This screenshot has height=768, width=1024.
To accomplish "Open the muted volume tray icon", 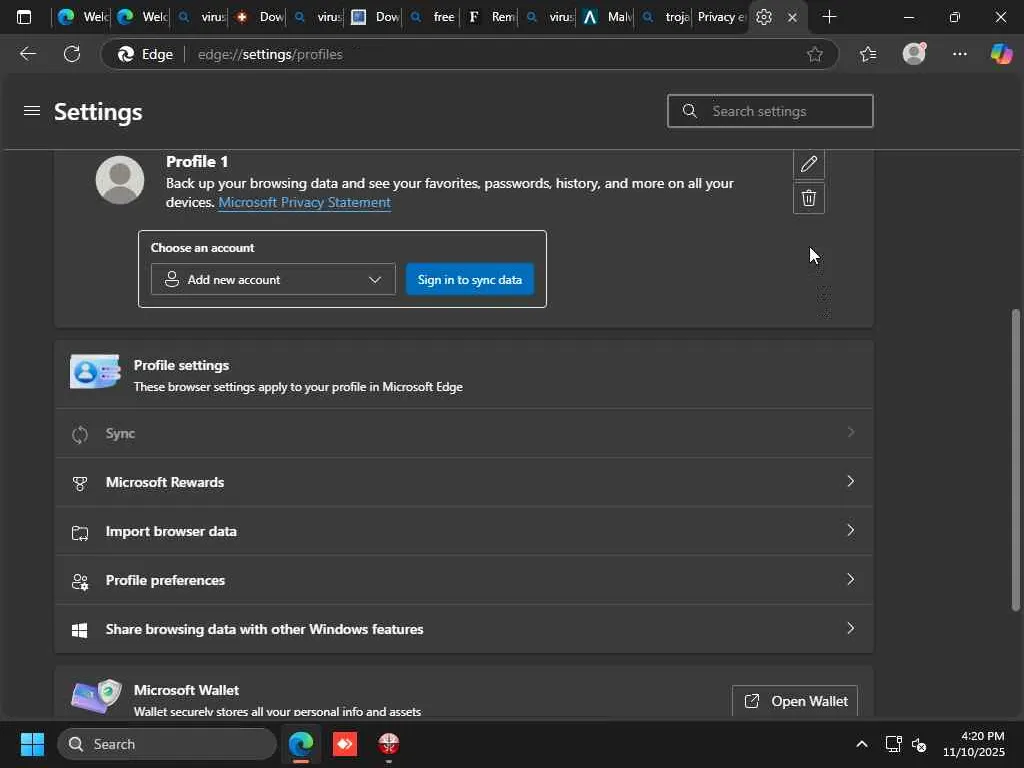I will 920,744.
